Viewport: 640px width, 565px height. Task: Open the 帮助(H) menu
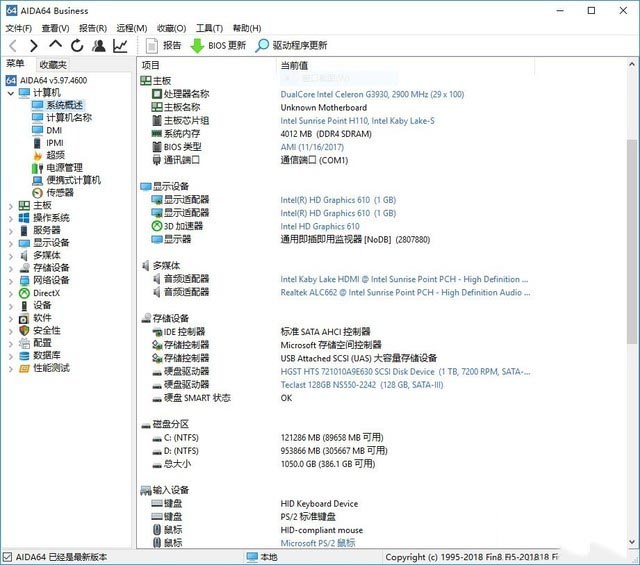(x=247, y=28)
